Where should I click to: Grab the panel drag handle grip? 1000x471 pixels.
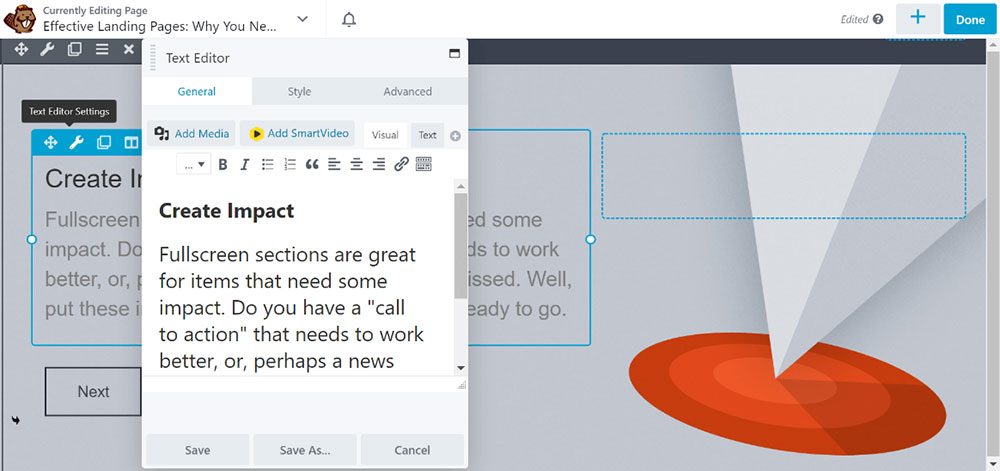tap(153, 57)
